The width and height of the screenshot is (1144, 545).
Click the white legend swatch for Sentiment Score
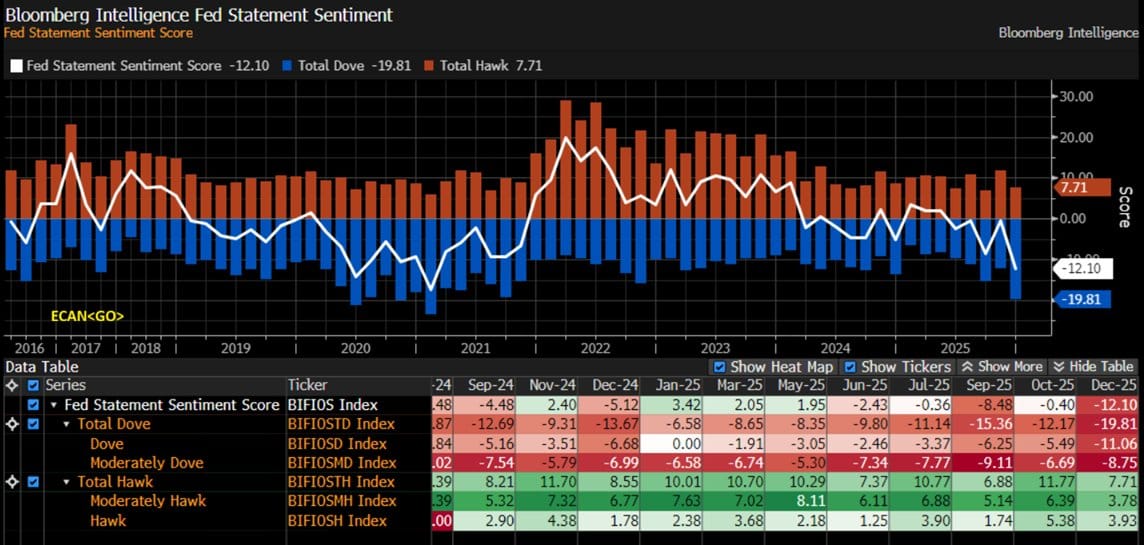point(16,66)
